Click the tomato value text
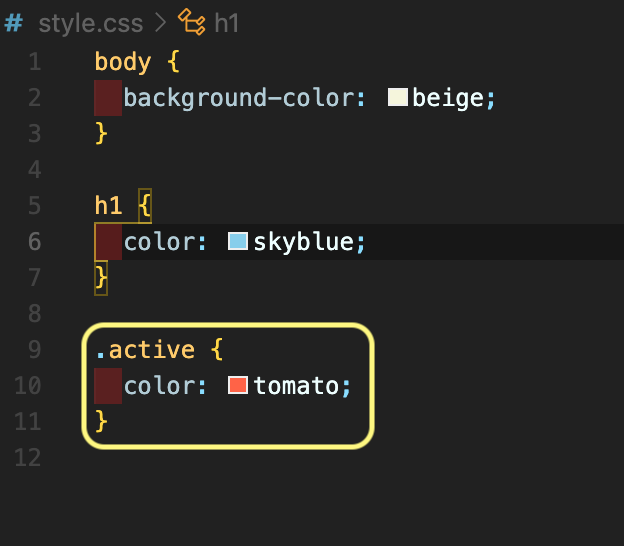Screen dimensions: 624x546 coord(296,386)
